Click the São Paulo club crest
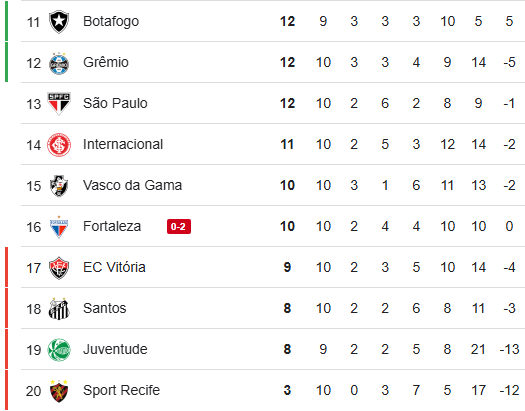 [x=59, y=103]
